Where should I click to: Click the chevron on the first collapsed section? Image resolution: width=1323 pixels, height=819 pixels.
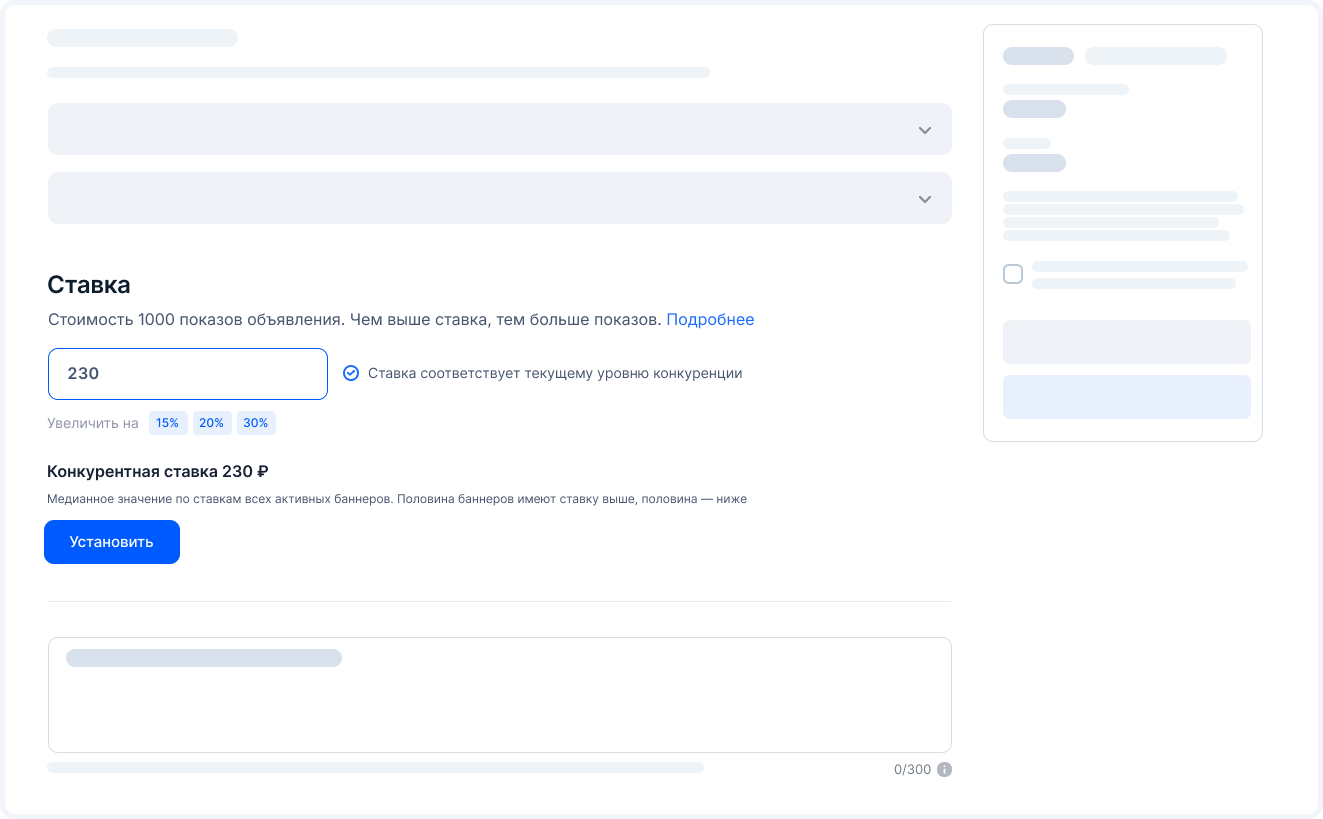click(923, 129)
